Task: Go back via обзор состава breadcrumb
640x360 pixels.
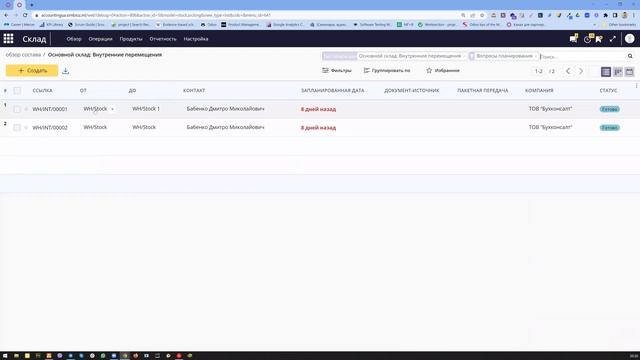Action: [23, 55]
